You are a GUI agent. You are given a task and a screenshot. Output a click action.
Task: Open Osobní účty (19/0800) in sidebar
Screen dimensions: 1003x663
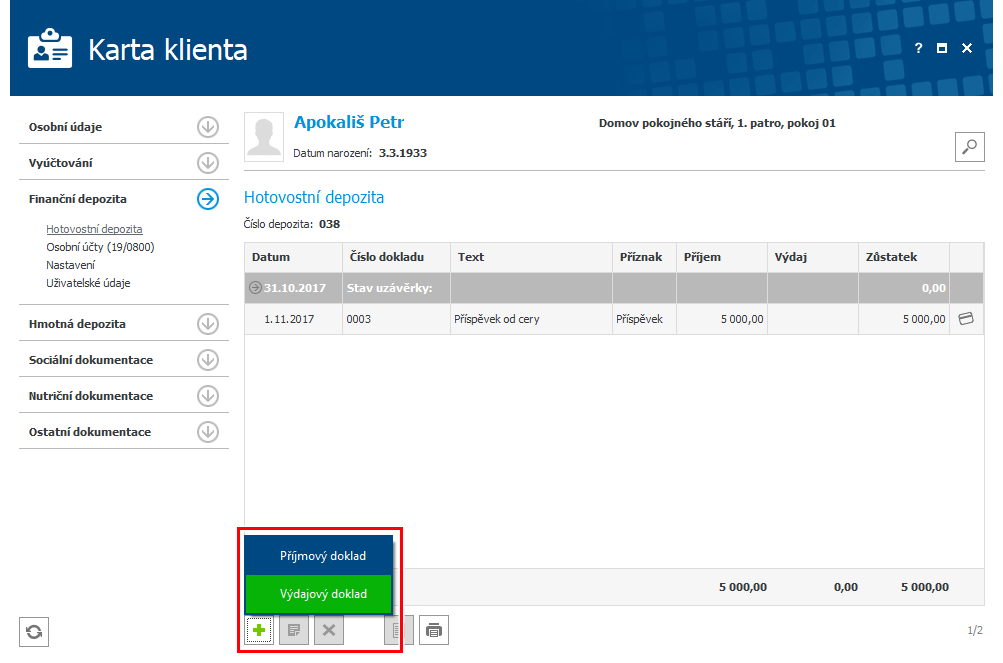click(x=100, y=247)
